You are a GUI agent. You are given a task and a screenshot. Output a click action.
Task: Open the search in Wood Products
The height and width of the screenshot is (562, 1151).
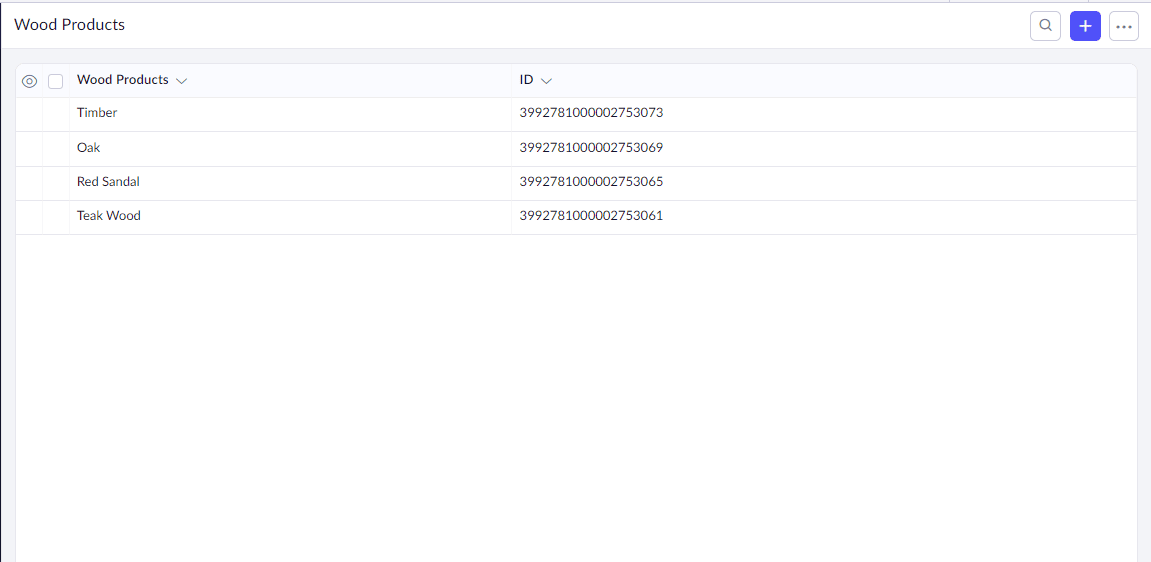tap(1045, 26)
